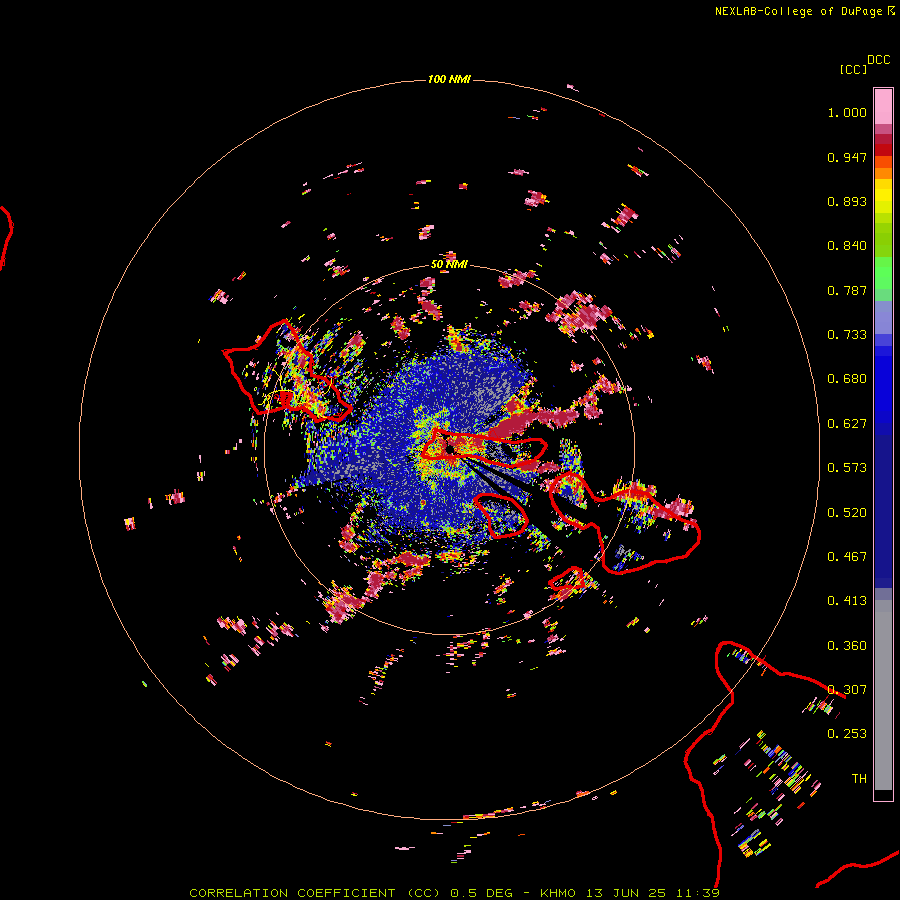Viewport: 900px width, 900px height.
Task: Click the 0.360 color scale value
Action: tap(847, 646)
